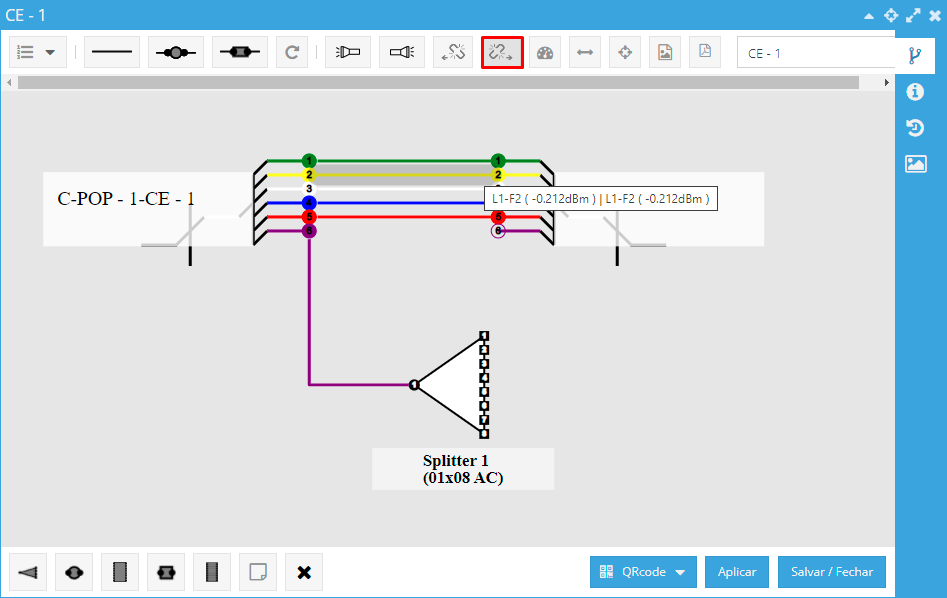Screen dimensions: 947x598
Task: Open the list options dropdown in toolbar
Action: (37, 53)
